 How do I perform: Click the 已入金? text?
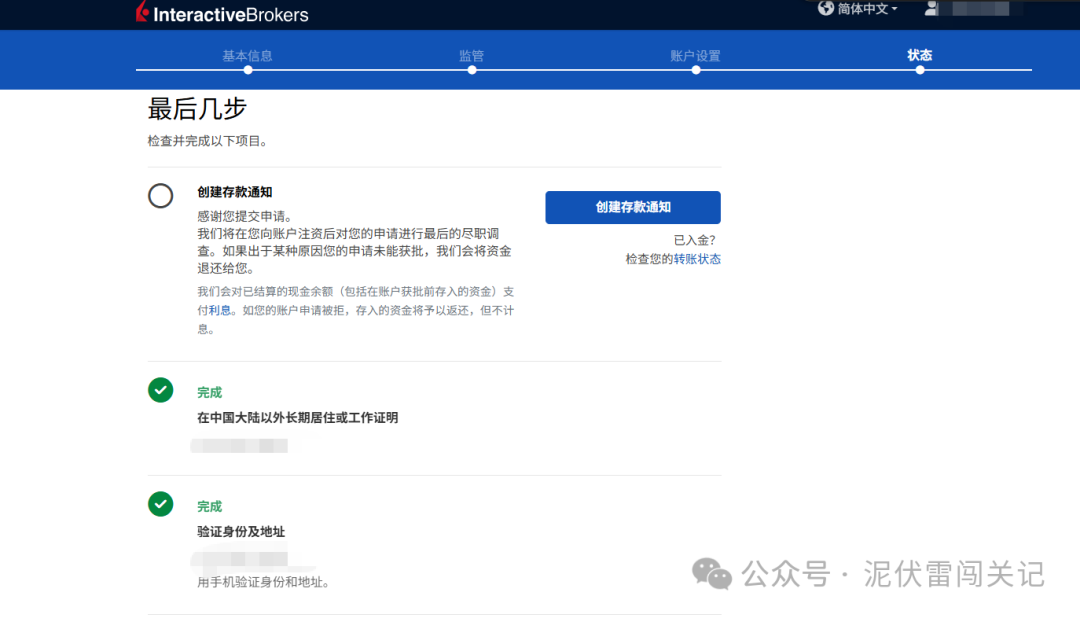[698, 239]
